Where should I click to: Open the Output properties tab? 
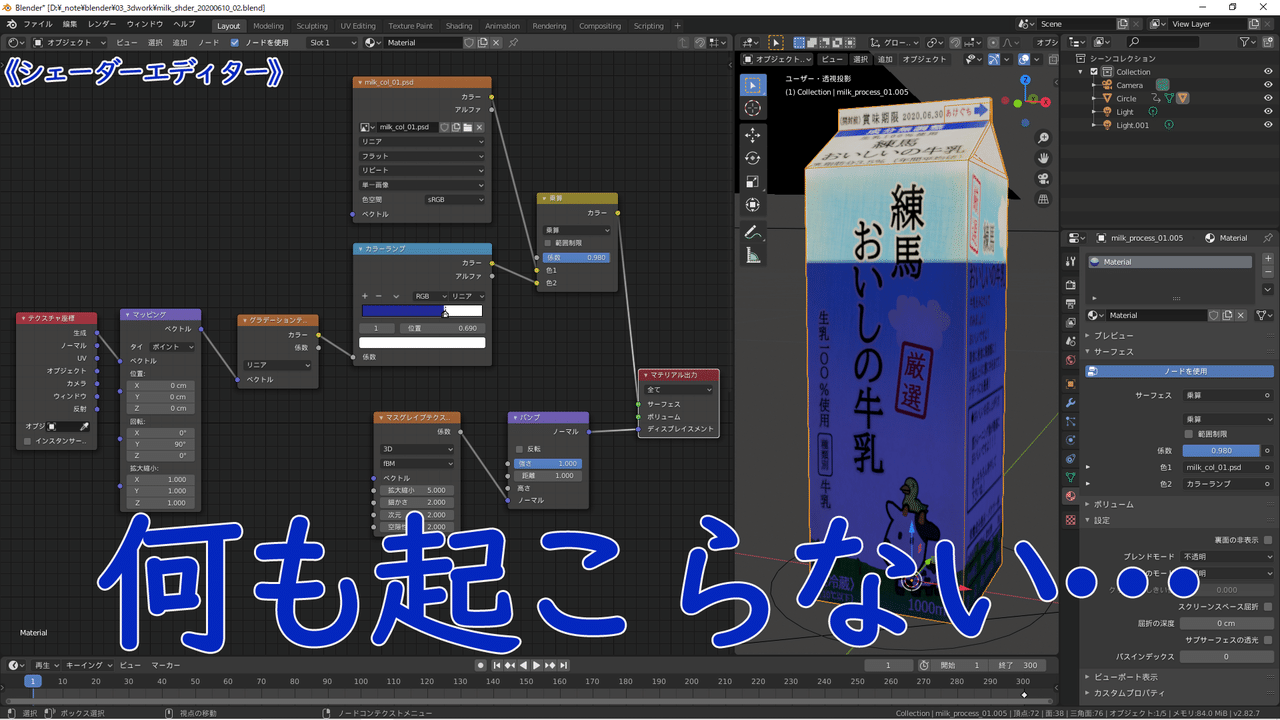point(1070,303)
